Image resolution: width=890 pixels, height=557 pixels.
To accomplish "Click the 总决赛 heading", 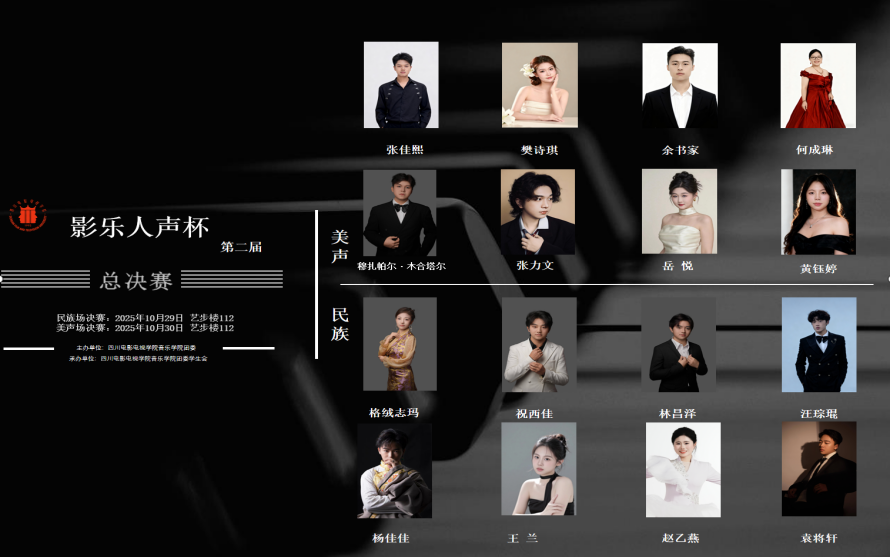I will coord(136,281).
